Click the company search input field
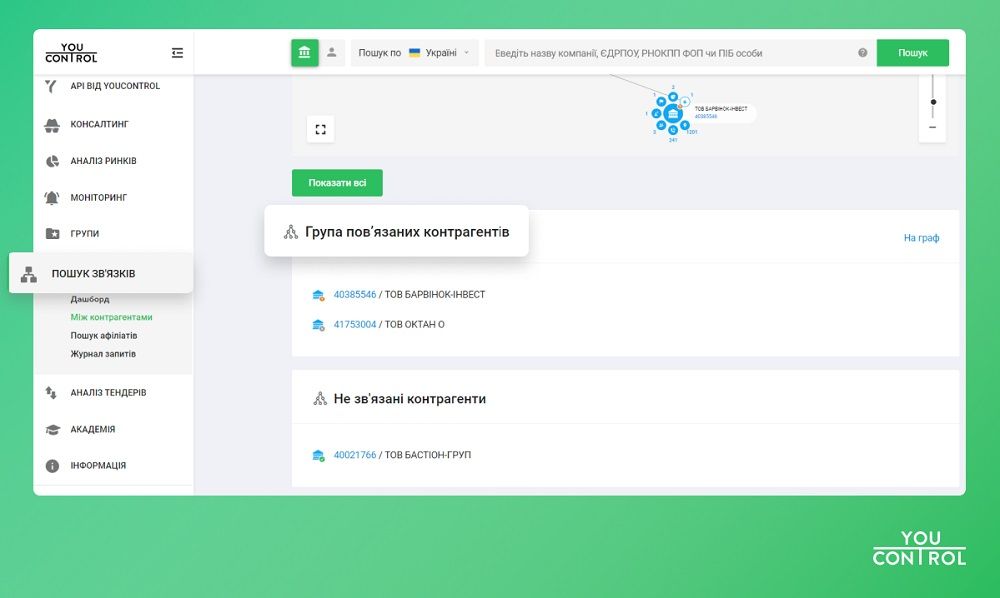The height and width of the screenshot is (598, 1000). click(670, 53)
